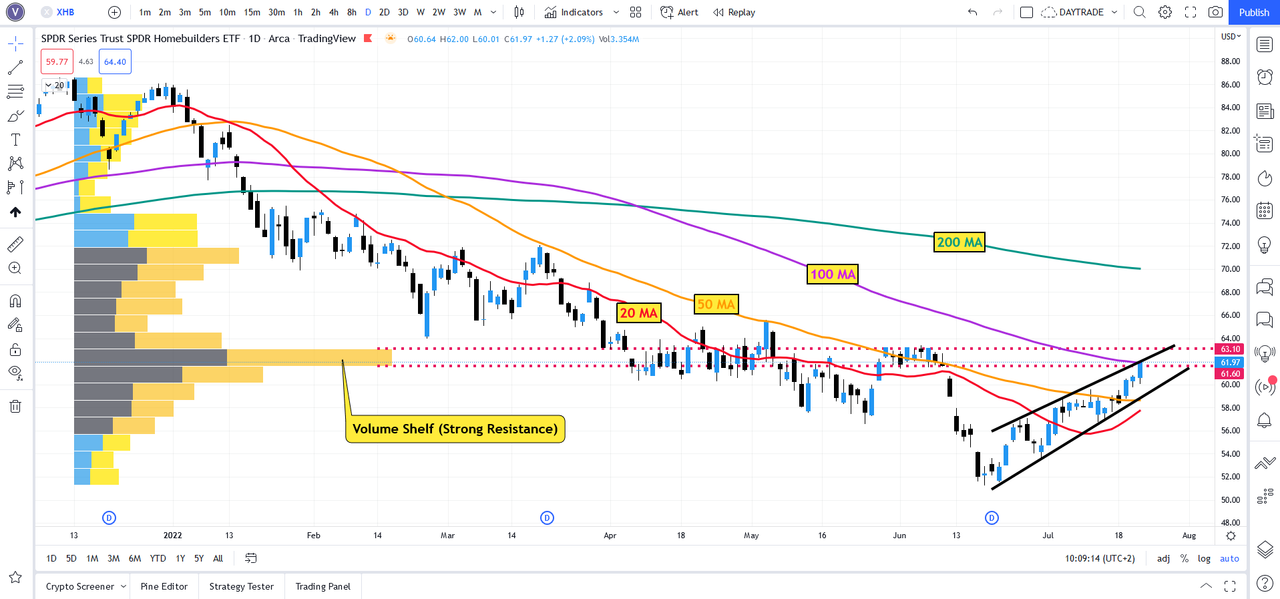
Task: Toggle percent scale on price axis
Action: pyautogui.click(x=1184, y=558)
